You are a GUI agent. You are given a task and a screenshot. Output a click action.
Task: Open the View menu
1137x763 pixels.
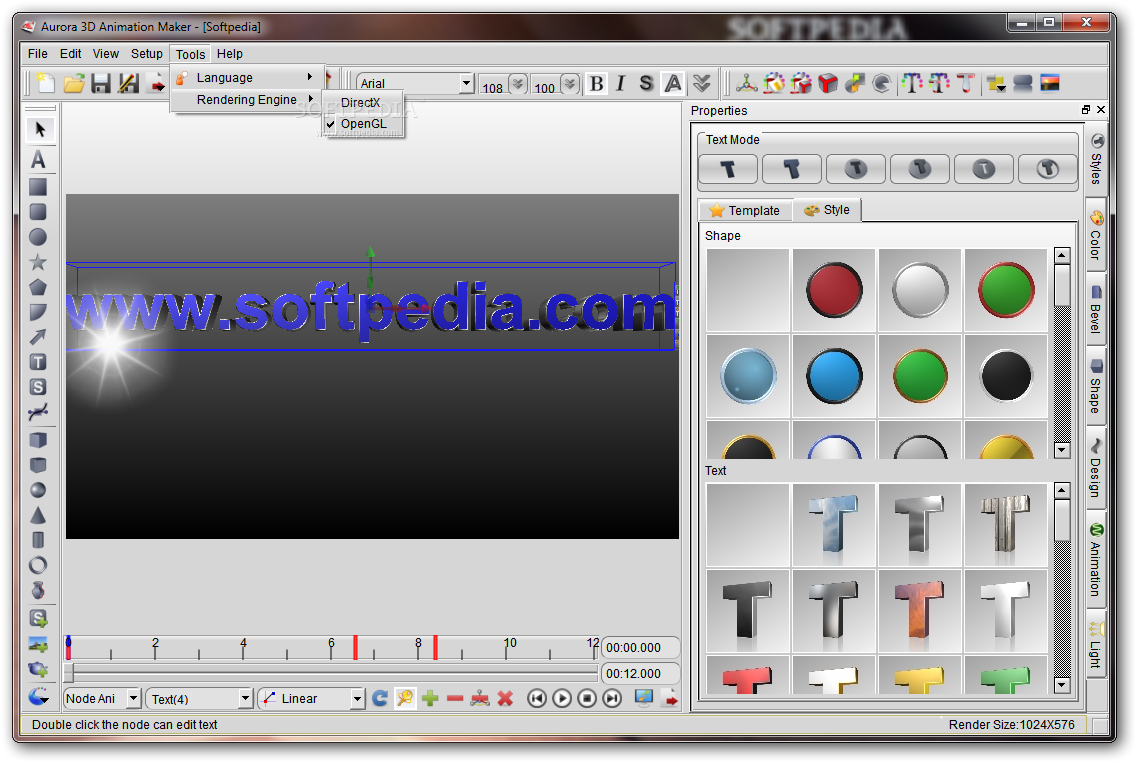click(x=106, y=54)
